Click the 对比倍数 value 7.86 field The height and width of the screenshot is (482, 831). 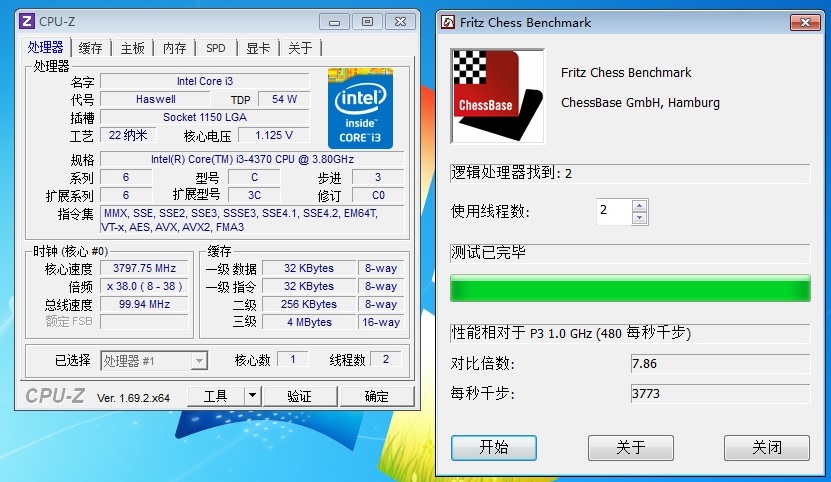[720, 364]
